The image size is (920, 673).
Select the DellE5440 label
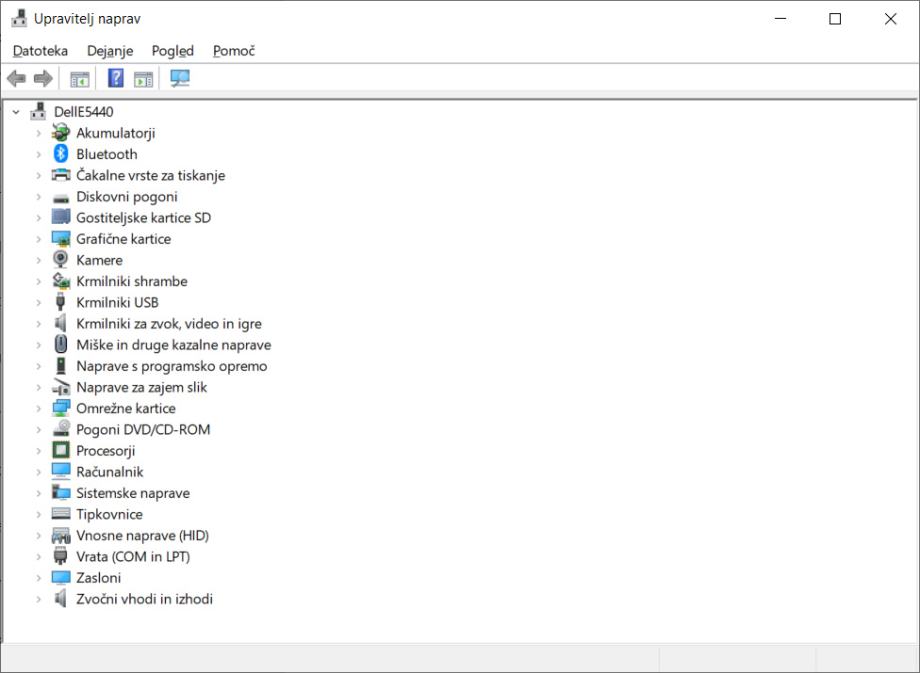tap(83, 111)
